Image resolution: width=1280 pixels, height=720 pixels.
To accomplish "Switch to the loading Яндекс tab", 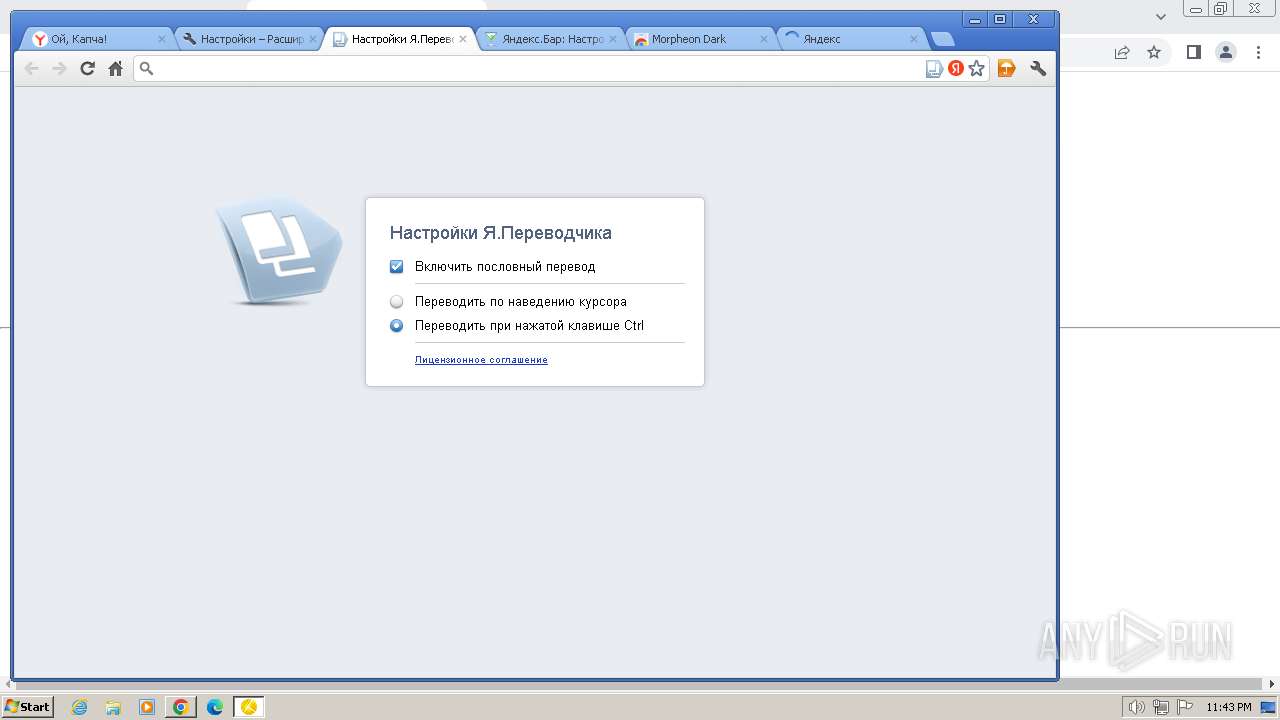I will pos(850,39).
